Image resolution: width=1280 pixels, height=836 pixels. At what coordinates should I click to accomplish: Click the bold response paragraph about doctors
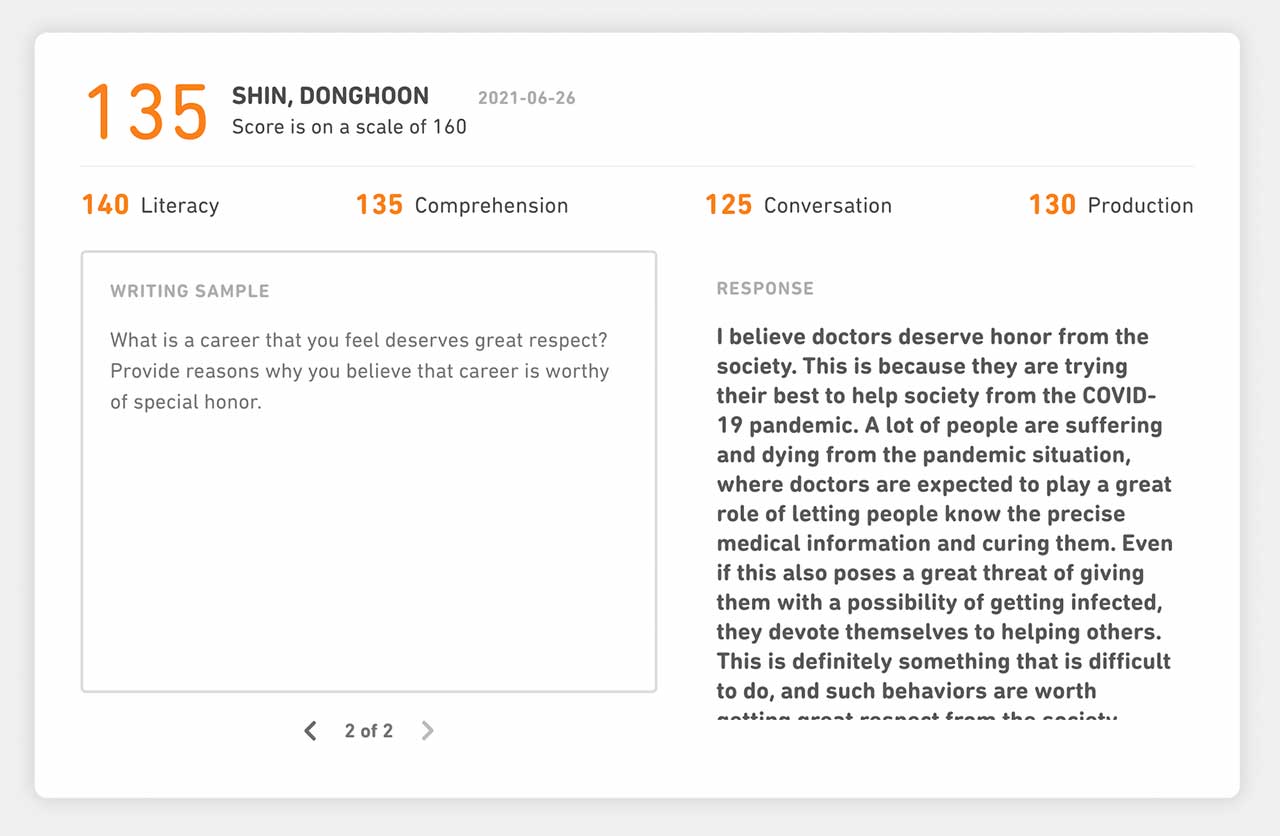pyautogui.click(x=944, y=514)
